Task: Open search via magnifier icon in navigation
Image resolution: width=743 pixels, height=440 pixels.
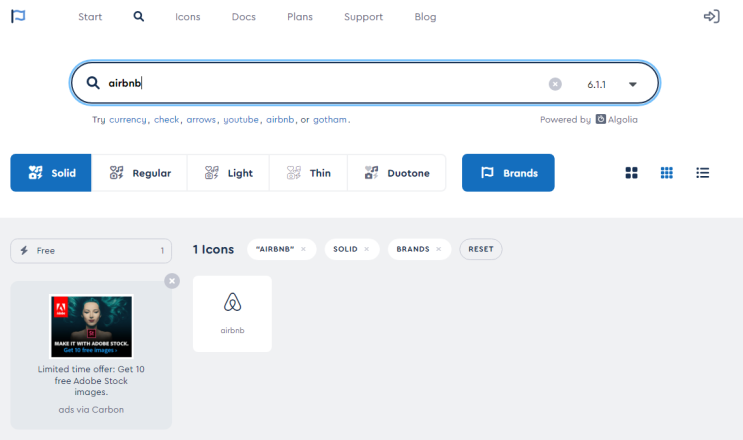Action: (138, 17)
